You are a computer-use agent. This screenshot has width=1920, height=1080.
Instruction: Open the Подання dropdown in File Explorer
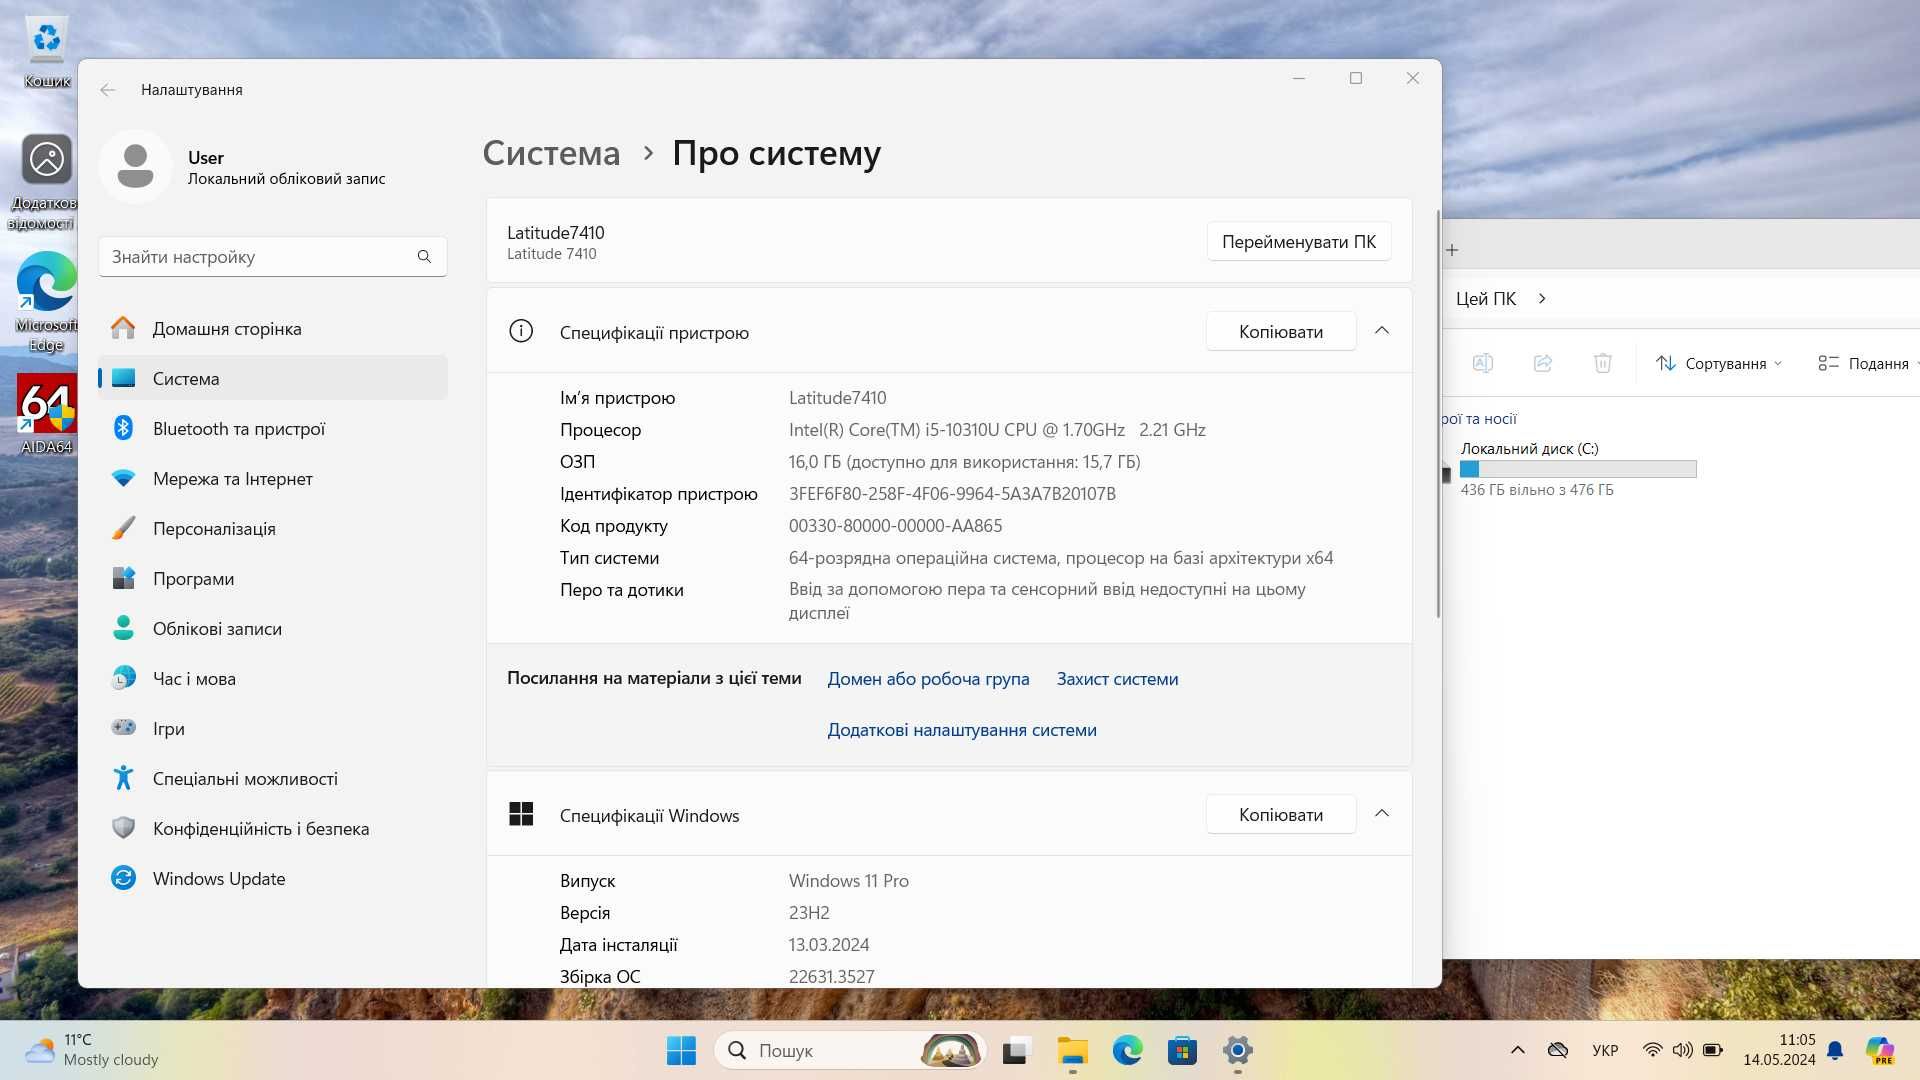coord(1866,363)
